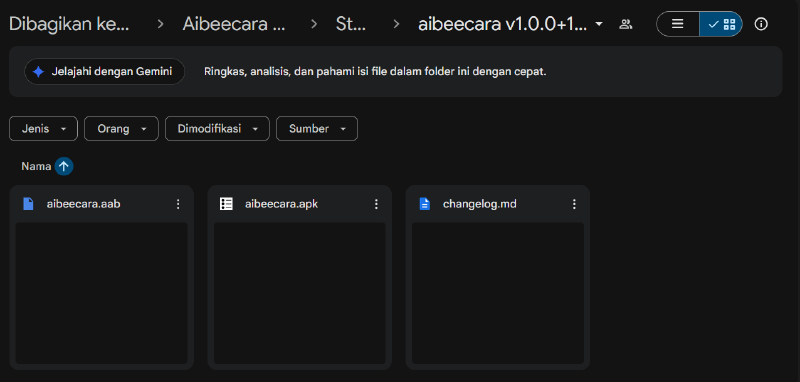Open the Dimodifikasi filter dropdown
The height and width of the screenshot is (382, 800).
(217, 129)
